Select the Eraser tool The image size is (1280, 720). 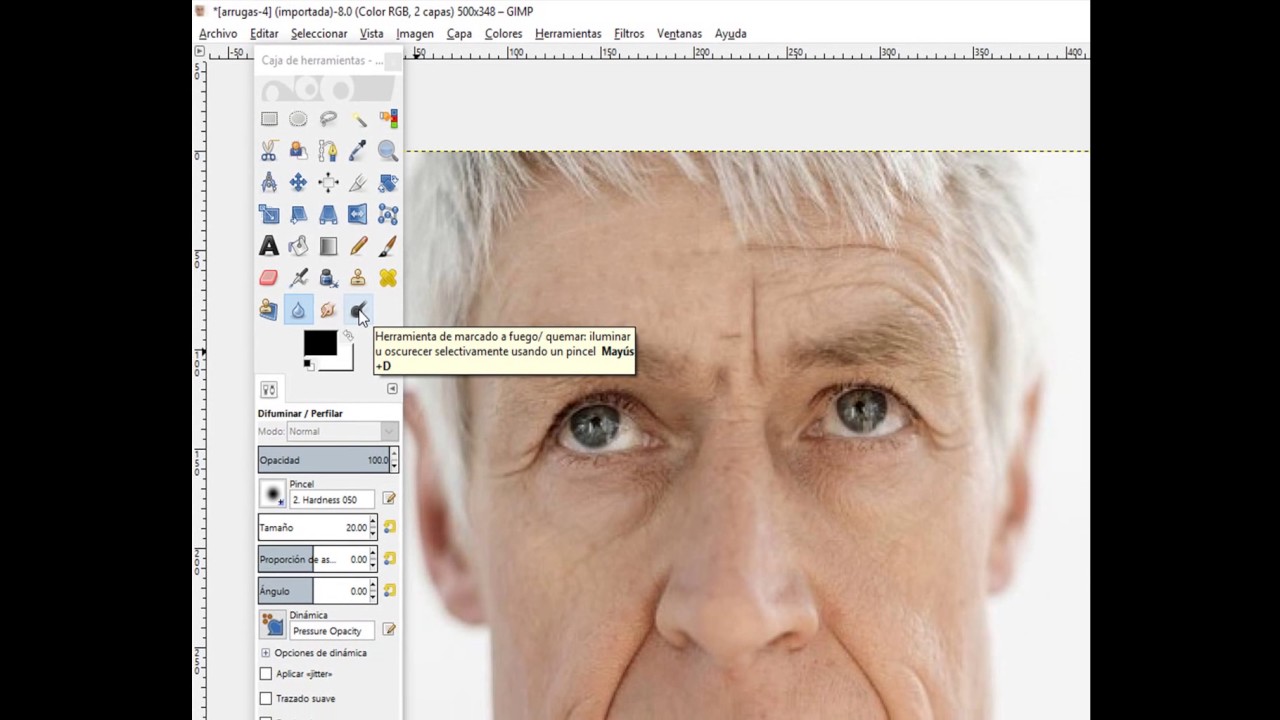[x=269, y=278]
